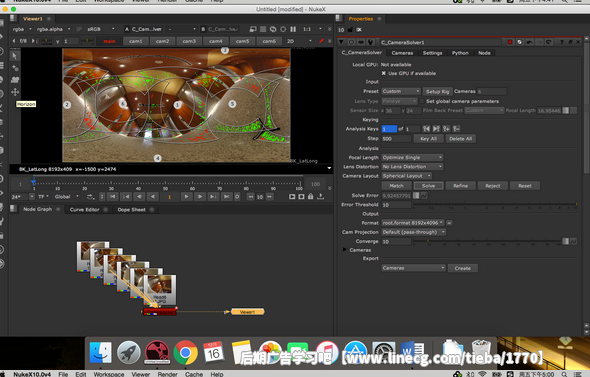590x377 pixels.
Task: Switch to the Python tab
Action: pyautogui.click(x=460, y=53)
